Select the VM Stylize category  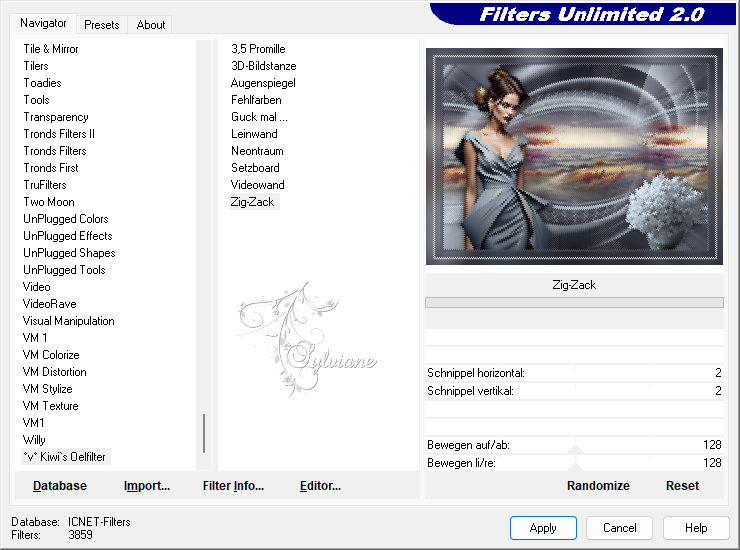[x=47, y=389]
